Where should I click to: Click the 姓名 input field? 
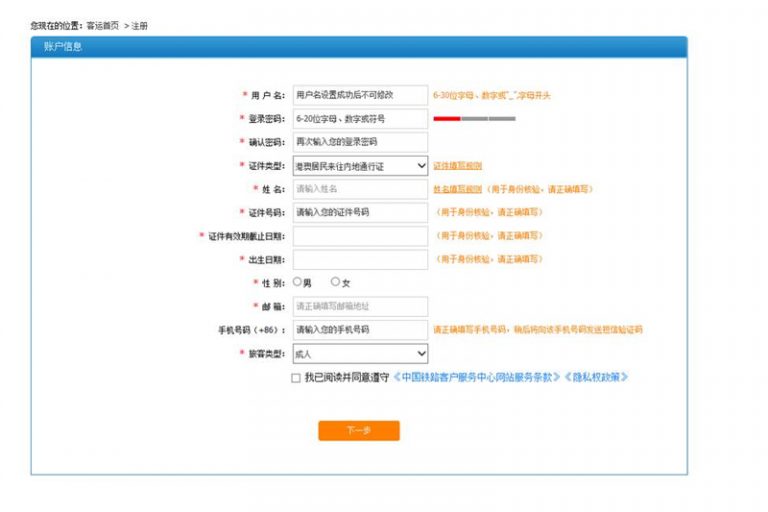[x=360, y=189]
